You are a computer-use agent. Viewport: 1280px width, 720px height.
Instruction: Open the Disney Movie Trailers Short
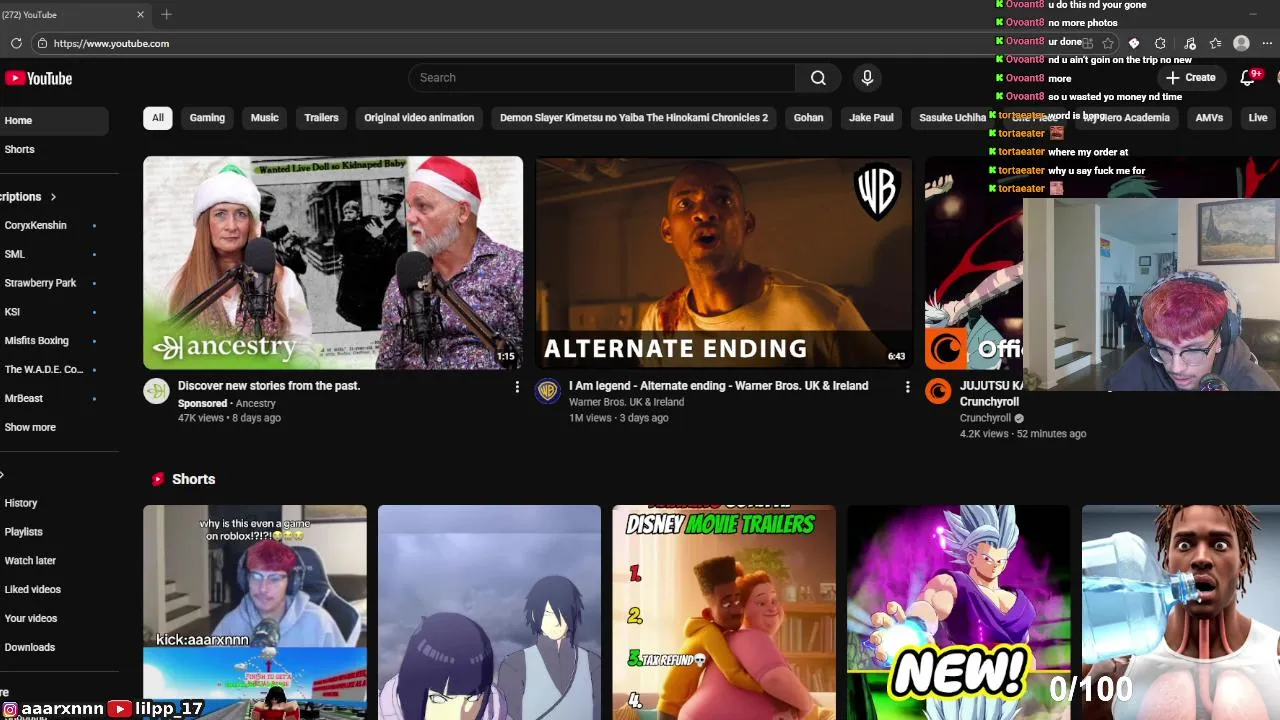[724, 612]
